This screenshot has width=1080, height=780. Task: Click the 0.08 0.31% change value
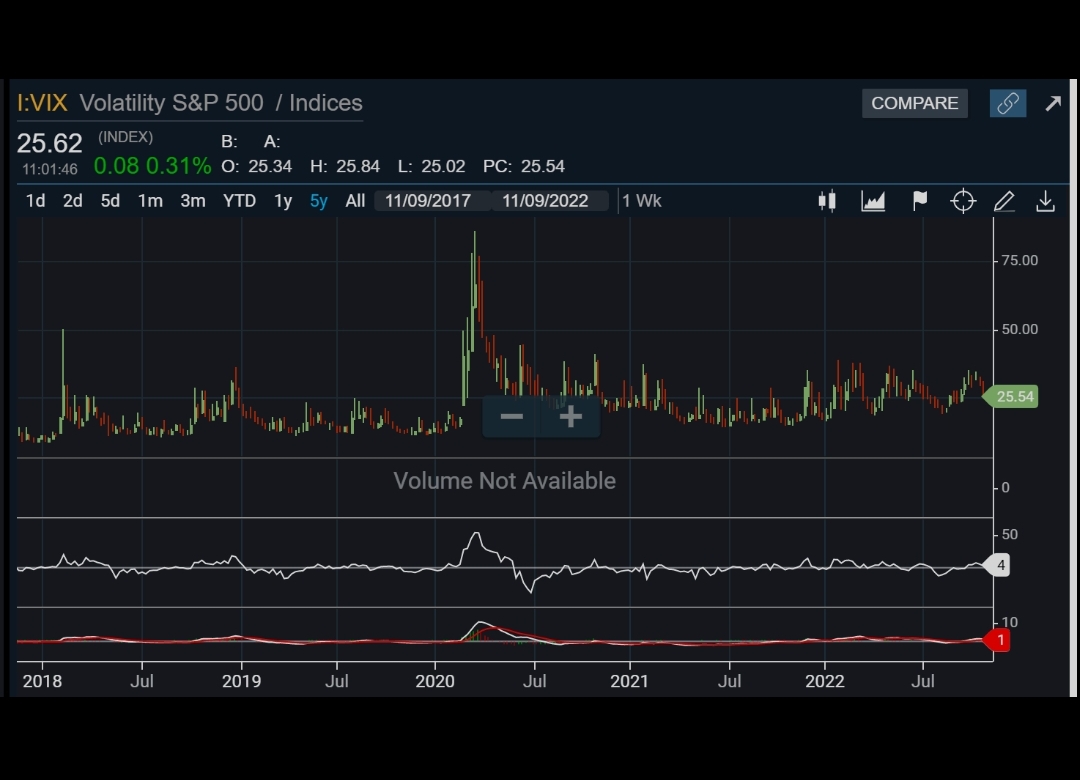tap(152, 165)
